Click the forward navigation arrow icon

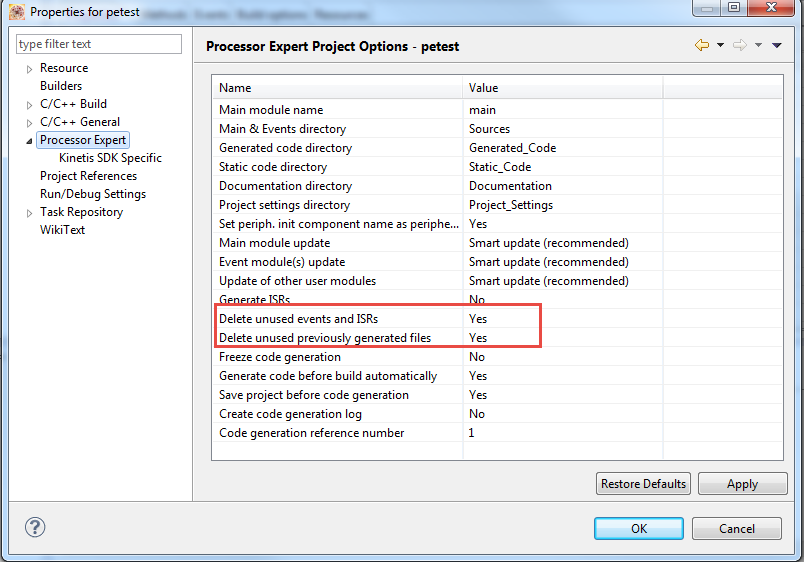[x=739, y=46]
